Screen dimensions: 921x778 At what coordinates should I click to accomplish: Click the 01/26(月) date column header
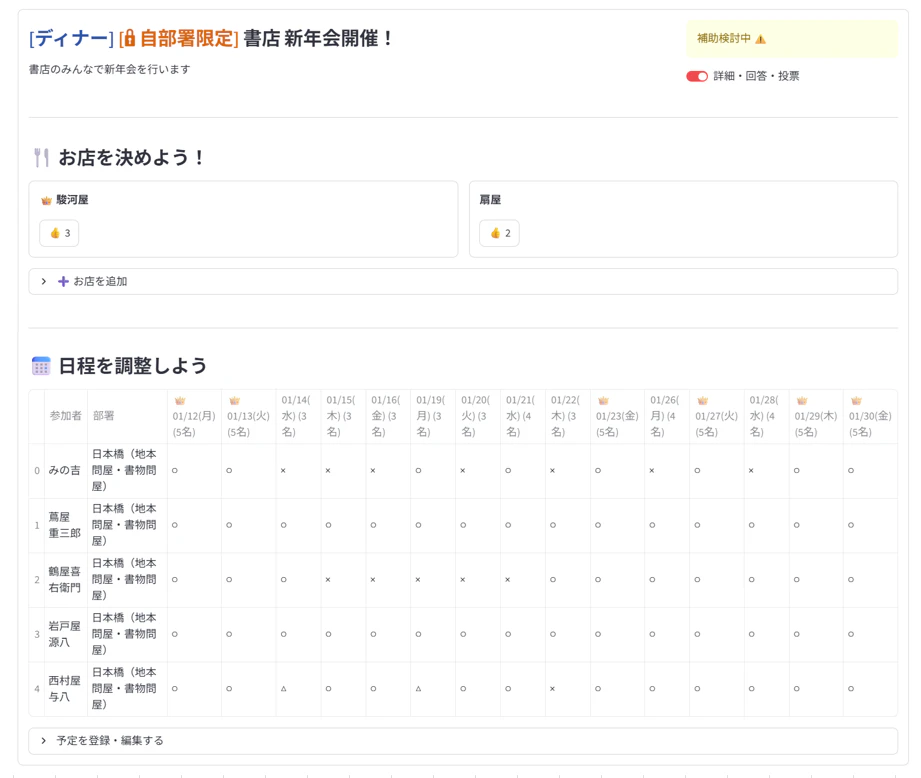(x=665, y=416)
